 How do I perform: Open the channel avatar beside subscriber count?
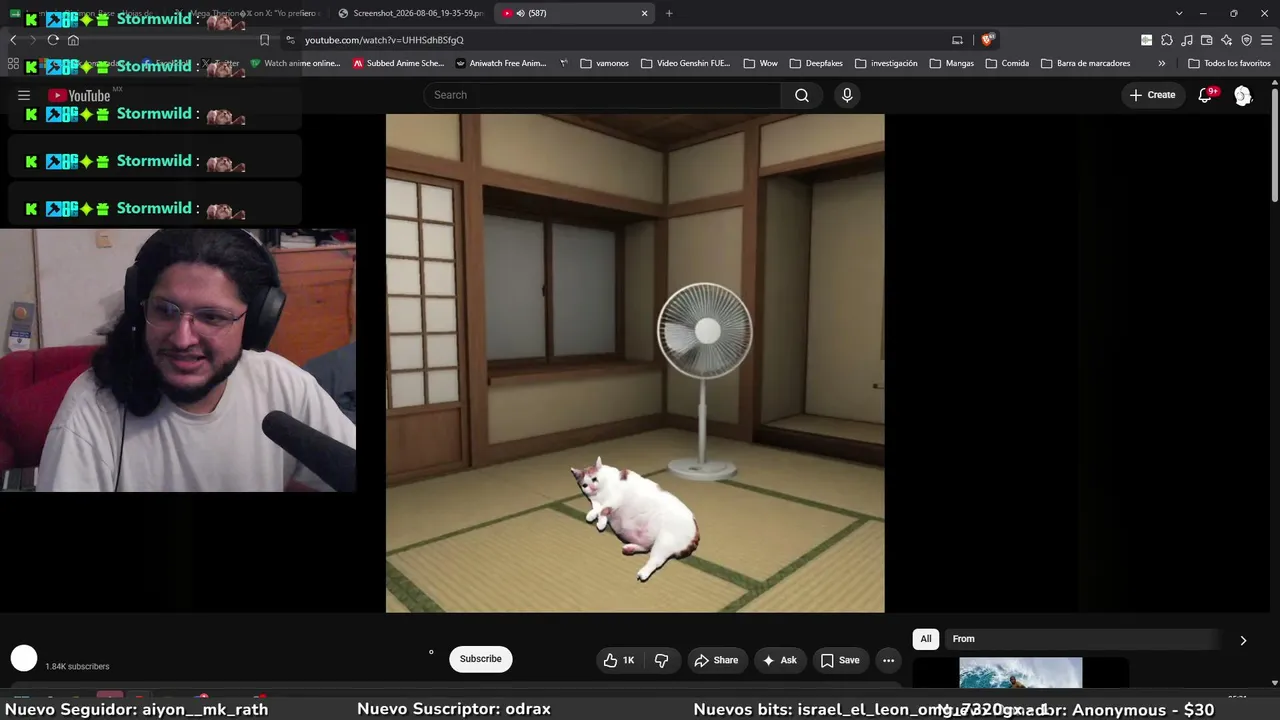[x=24, y=658]
